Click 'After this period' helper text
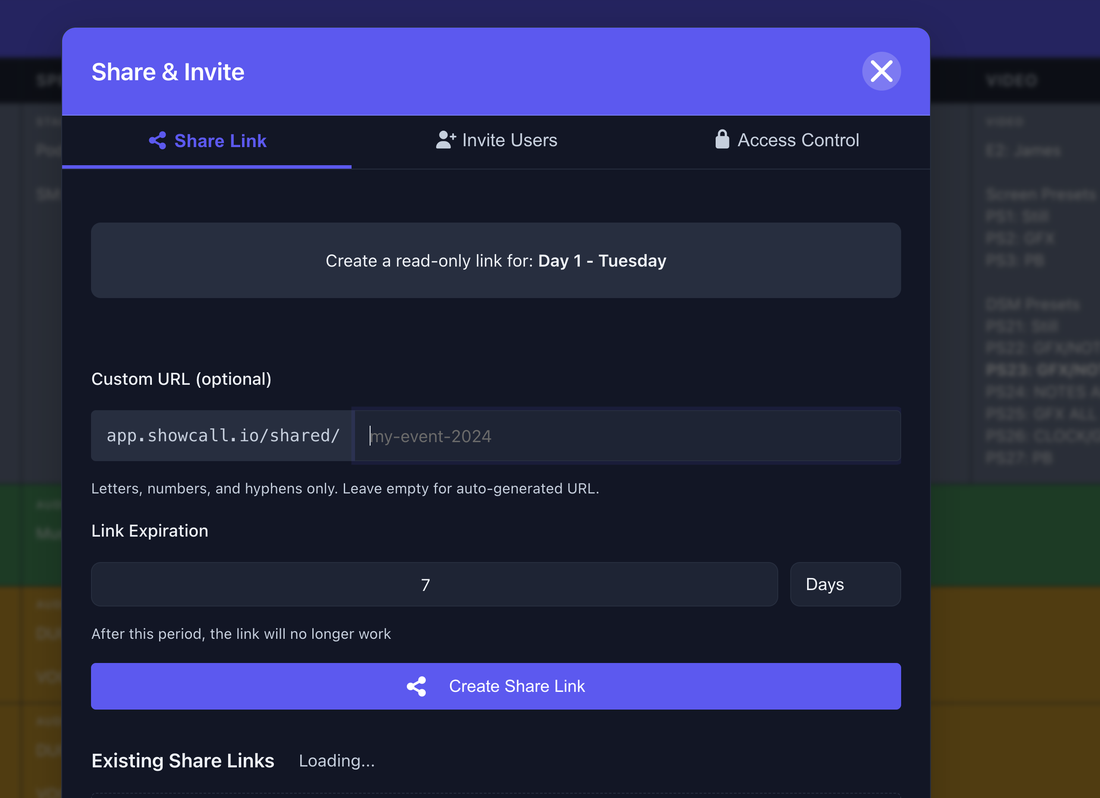This screenshot has height=798, width=1100. coord(241,634)
